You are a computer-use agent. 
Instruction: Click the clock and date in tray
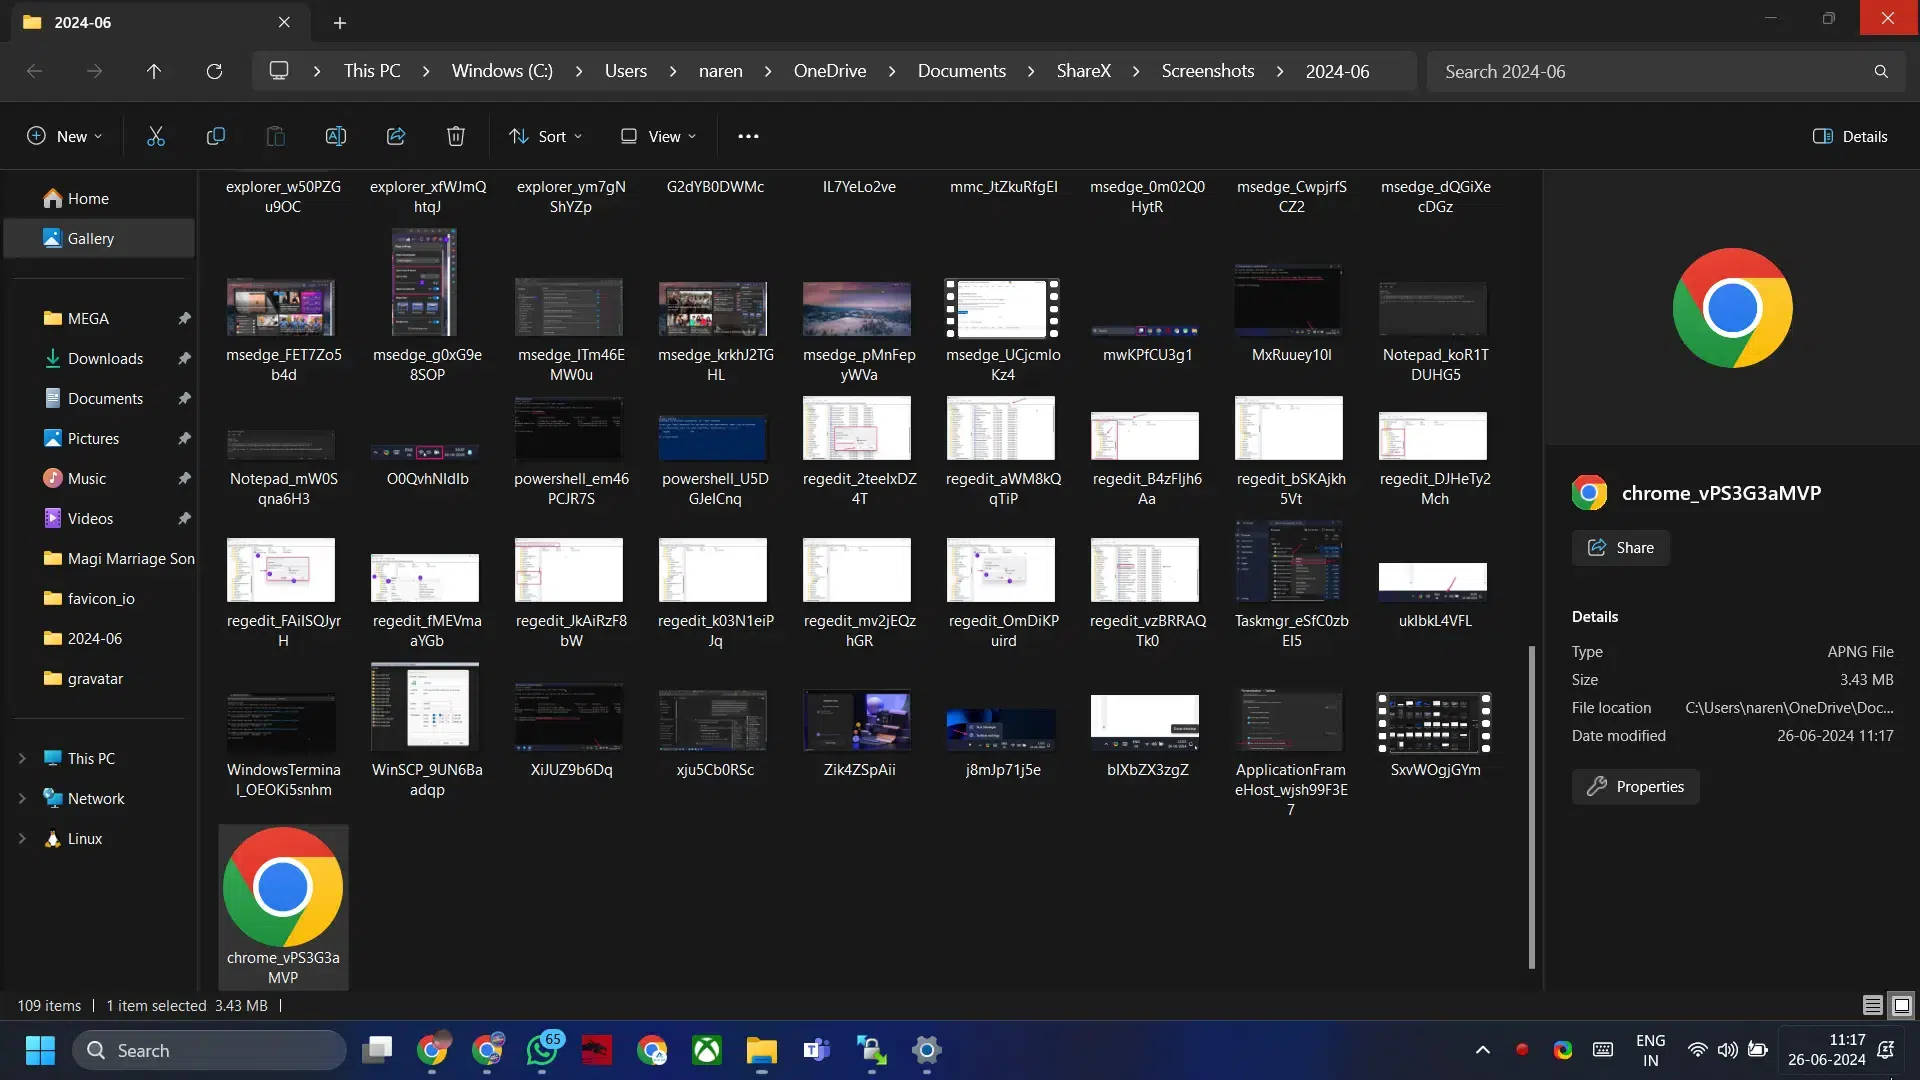1826,1050
